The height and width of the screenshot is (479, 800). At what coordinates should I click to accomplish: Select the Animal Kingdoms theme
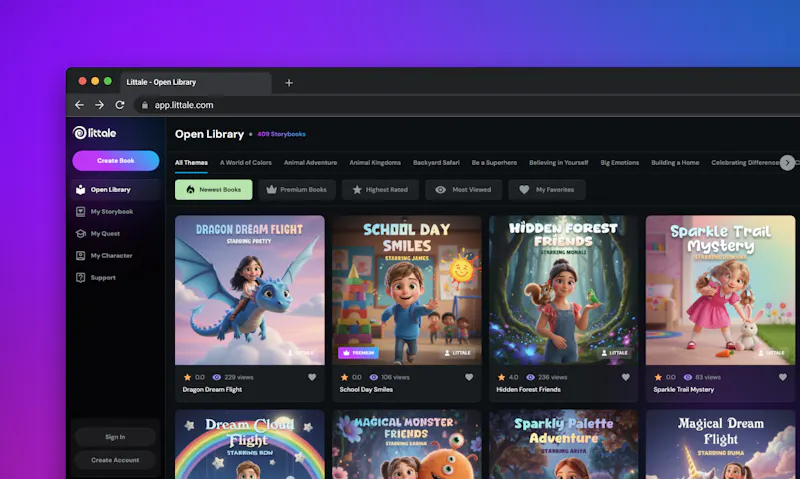[x=375, y=163]
